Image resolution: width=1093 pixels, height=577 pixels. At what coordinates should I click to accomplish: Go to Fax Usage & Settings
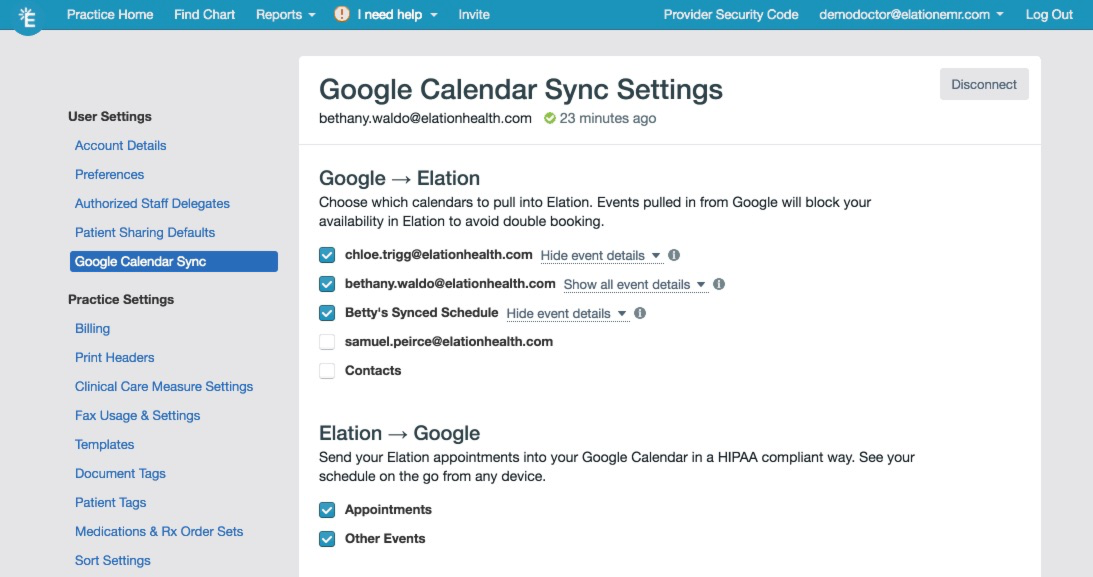[x=137, y=415]
